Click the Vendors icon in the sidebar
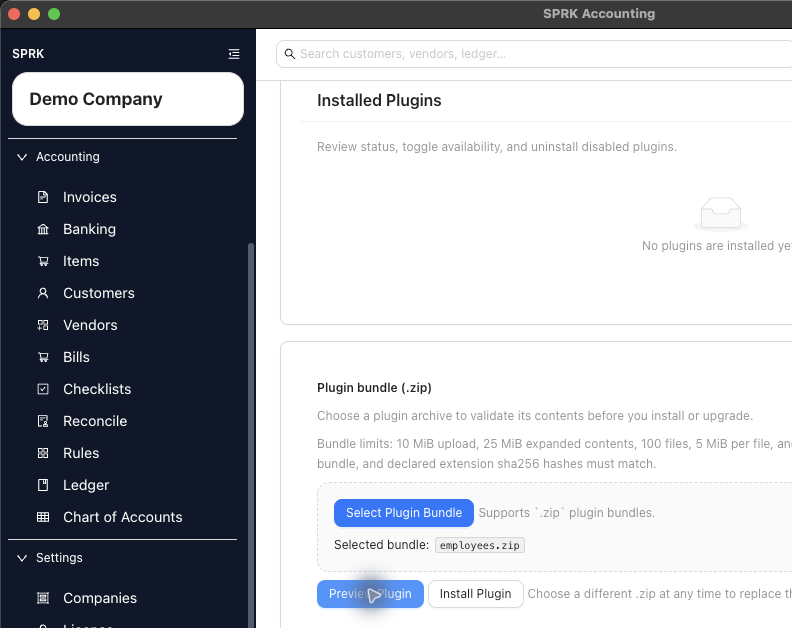Image resolution: width=792 pixels, height=628 pixels. click(x=43, y=325)
